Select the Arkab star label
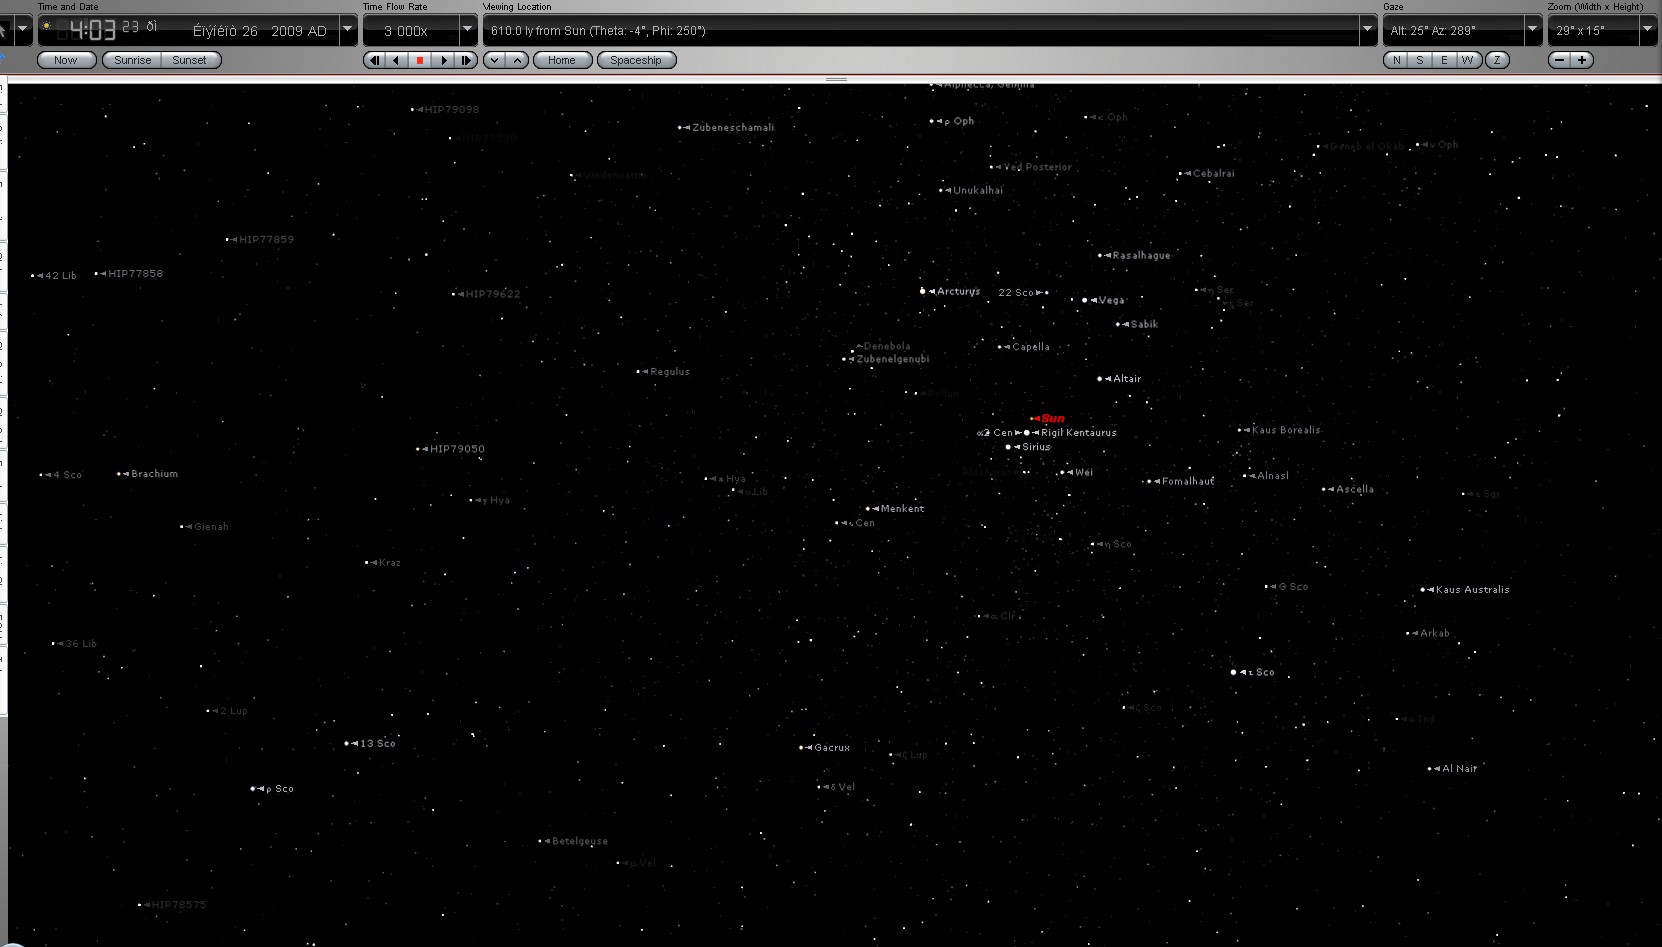This screenshot has width=1662, height=947. (x=1434, y=633)
